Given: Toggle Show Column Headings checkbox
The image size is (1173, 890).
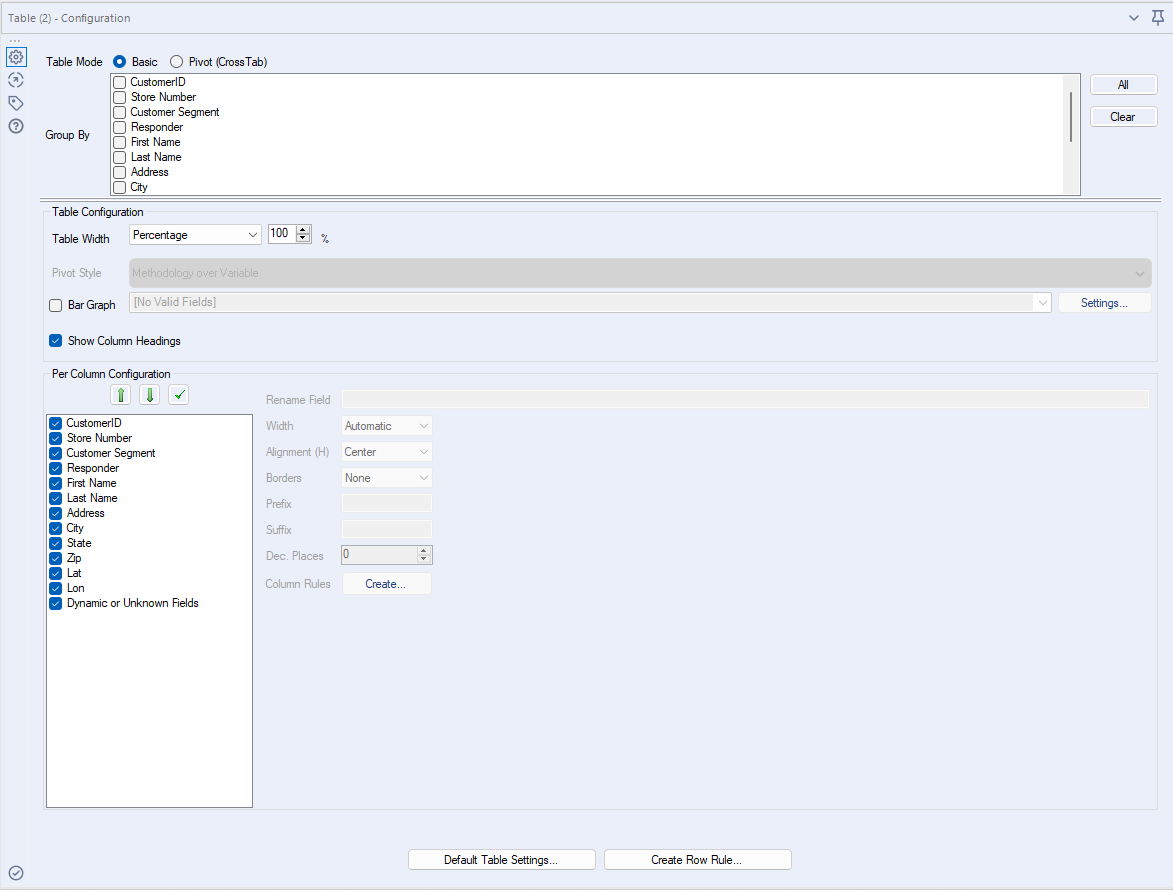Looking at the screenshot, I should (x=55, y=341).
